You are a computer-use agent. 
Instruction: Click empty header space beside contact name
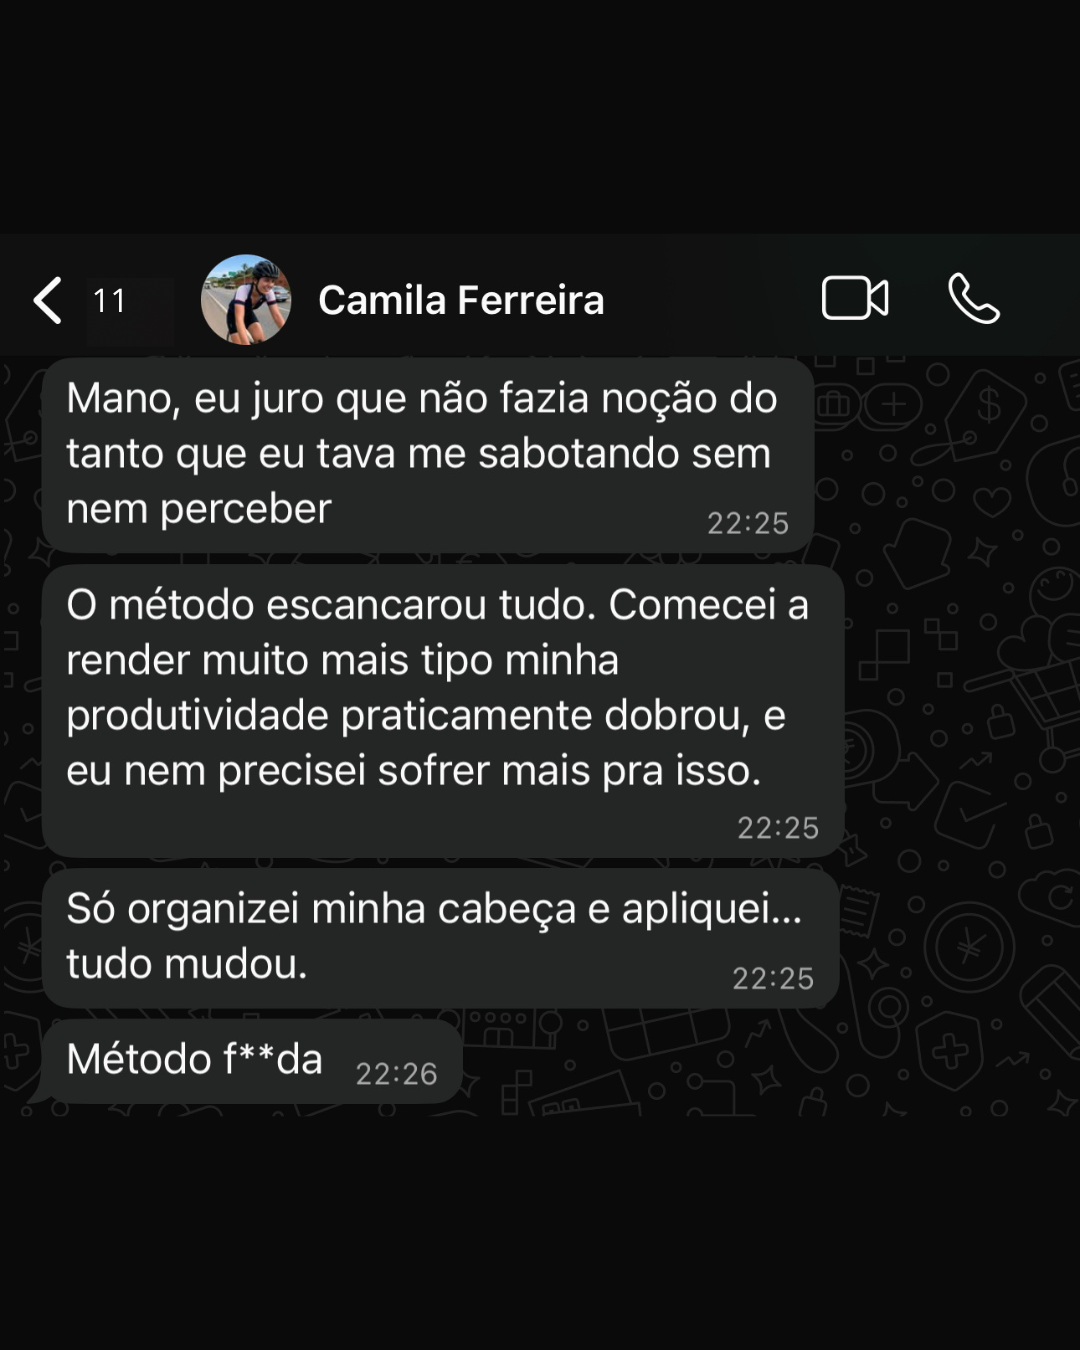point(710,300)
